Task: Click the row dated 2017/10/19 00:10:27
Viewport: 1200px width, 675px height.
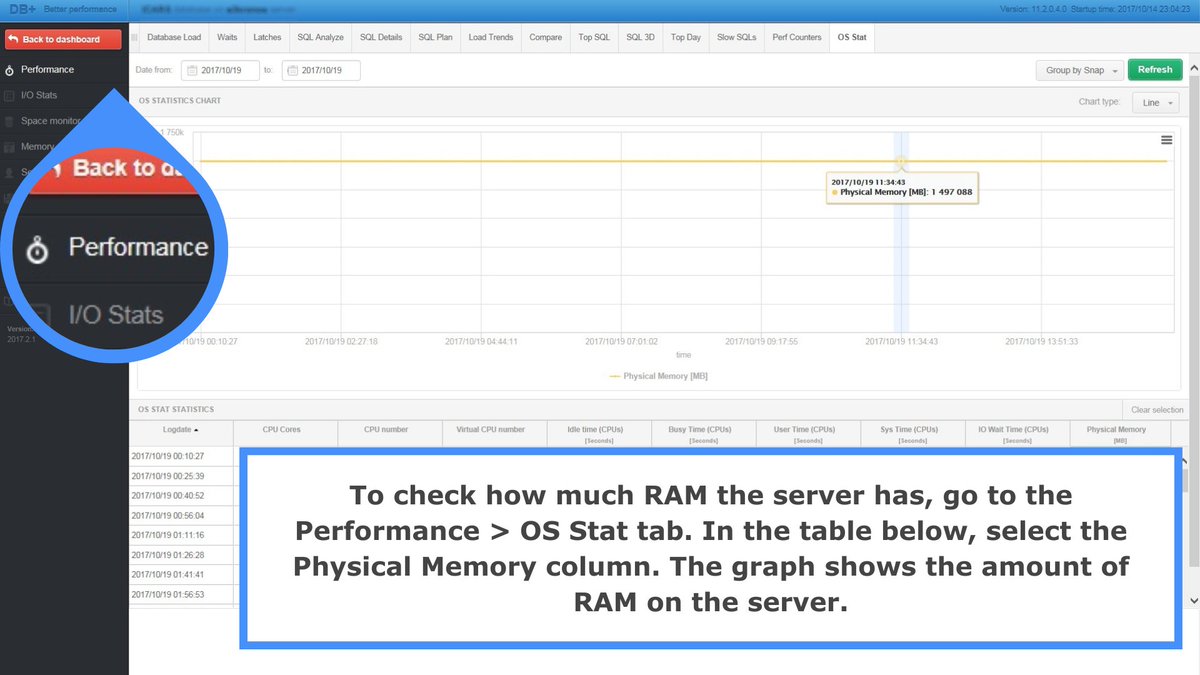Action: point(182,456)
